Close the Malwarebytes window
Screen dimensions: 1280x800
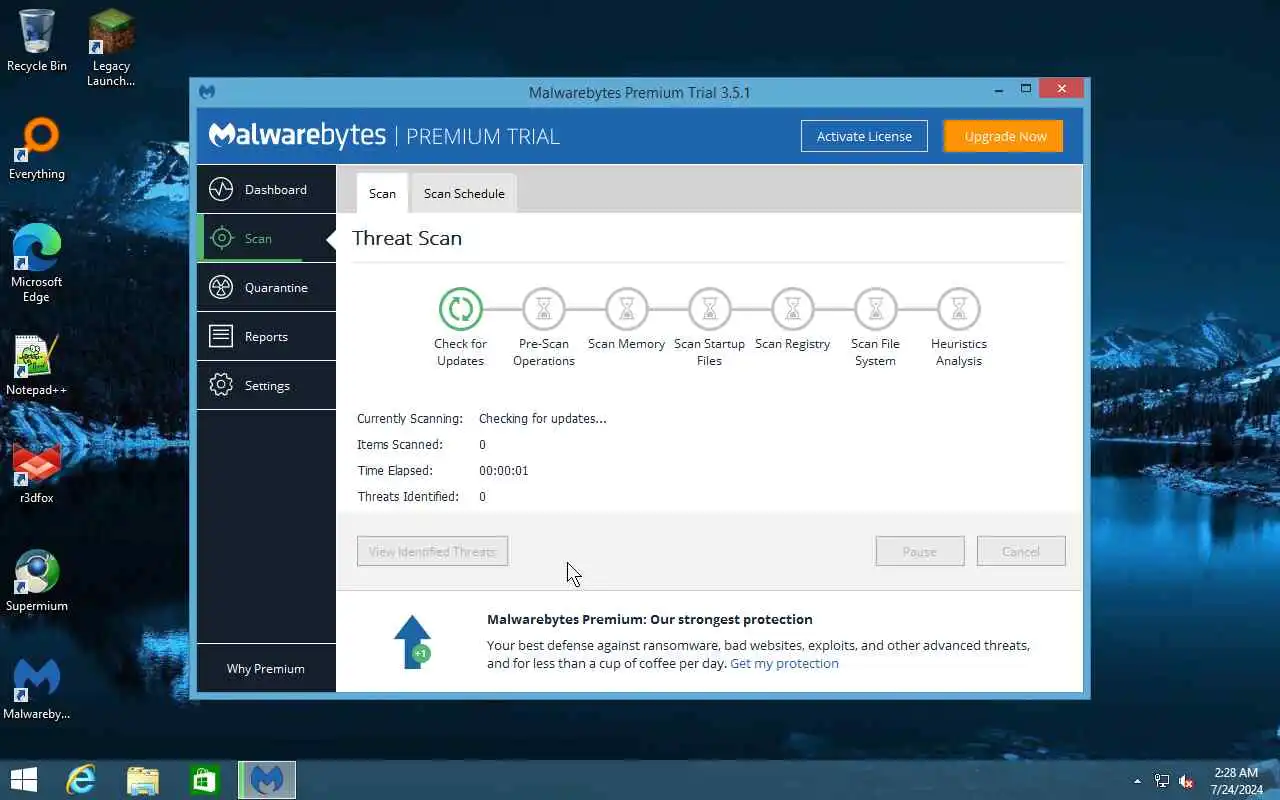point(1061,89)
